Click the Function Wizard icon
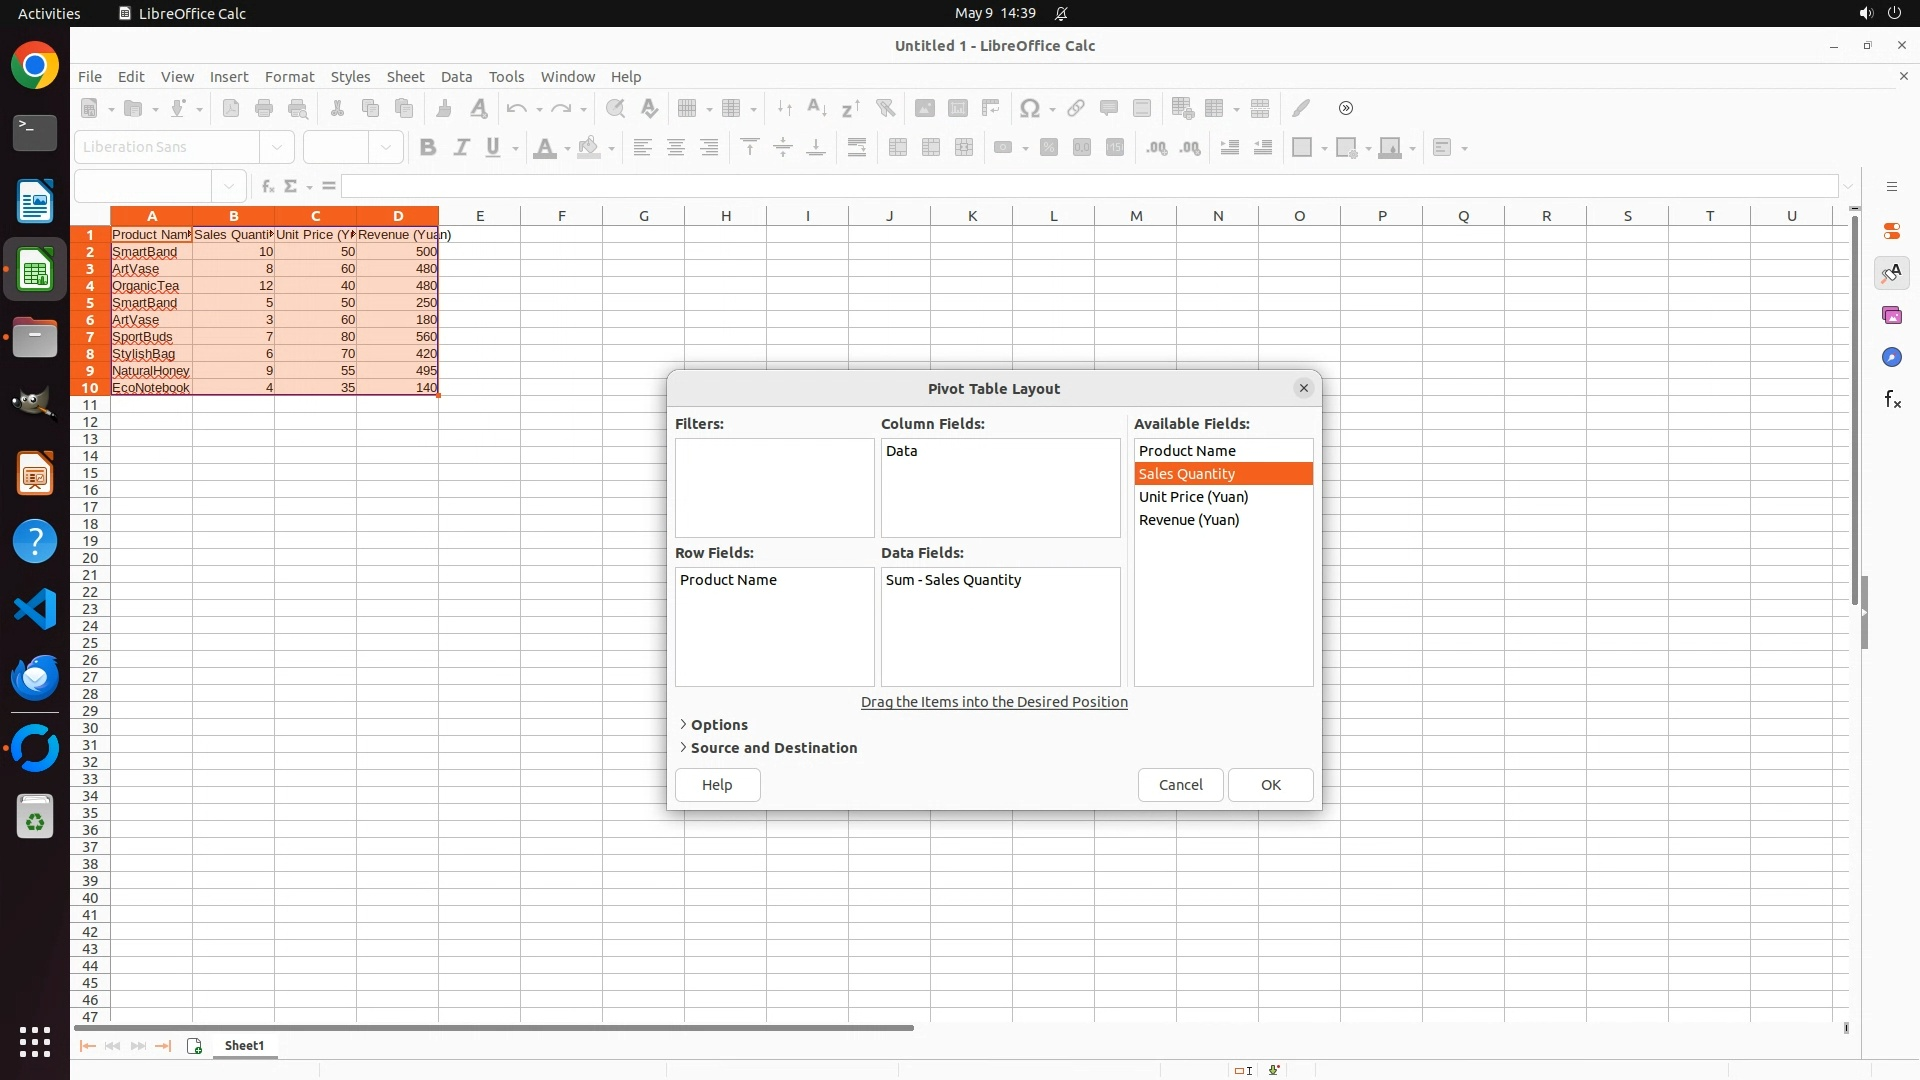1920x1080 pixels. pos(267,186)
